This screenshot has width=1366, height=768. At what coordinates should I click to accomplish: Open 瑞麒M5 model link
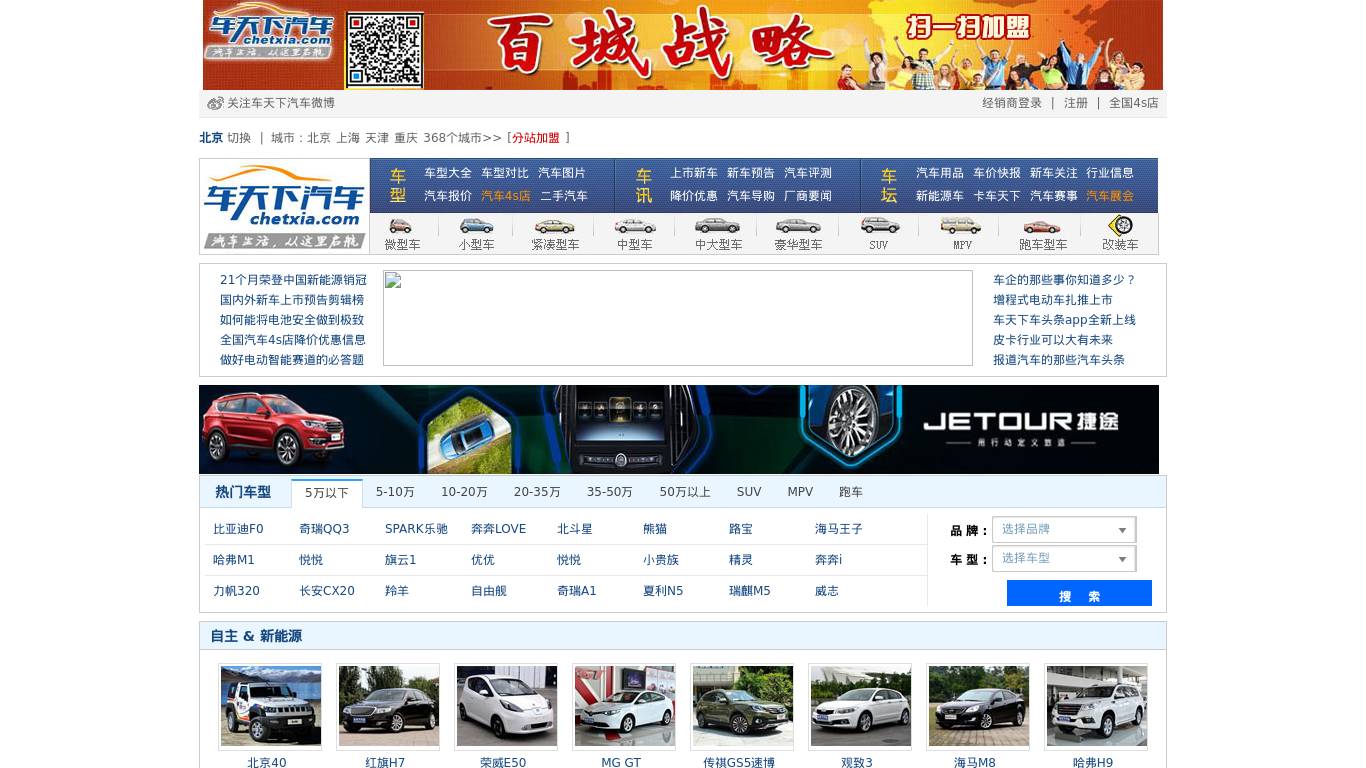click(x=750, y=591)
